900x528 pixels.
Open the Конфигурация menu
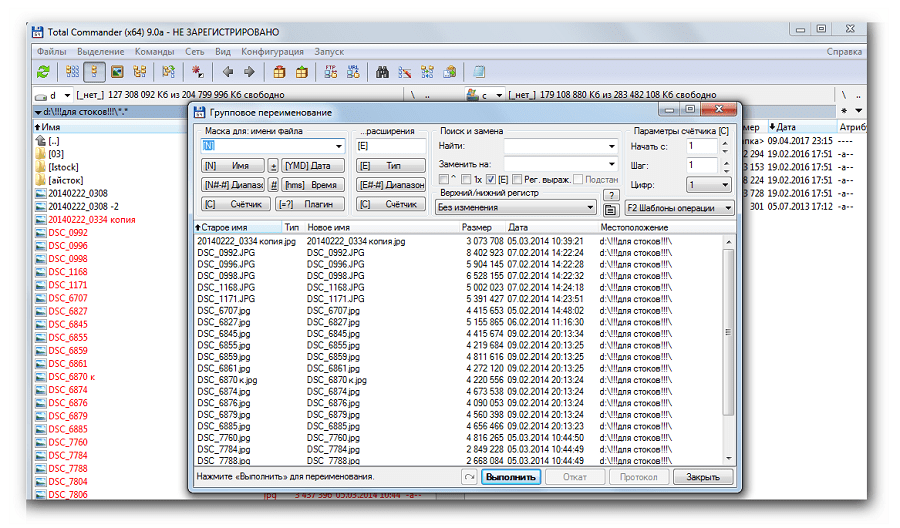click(x=272, y=51)
